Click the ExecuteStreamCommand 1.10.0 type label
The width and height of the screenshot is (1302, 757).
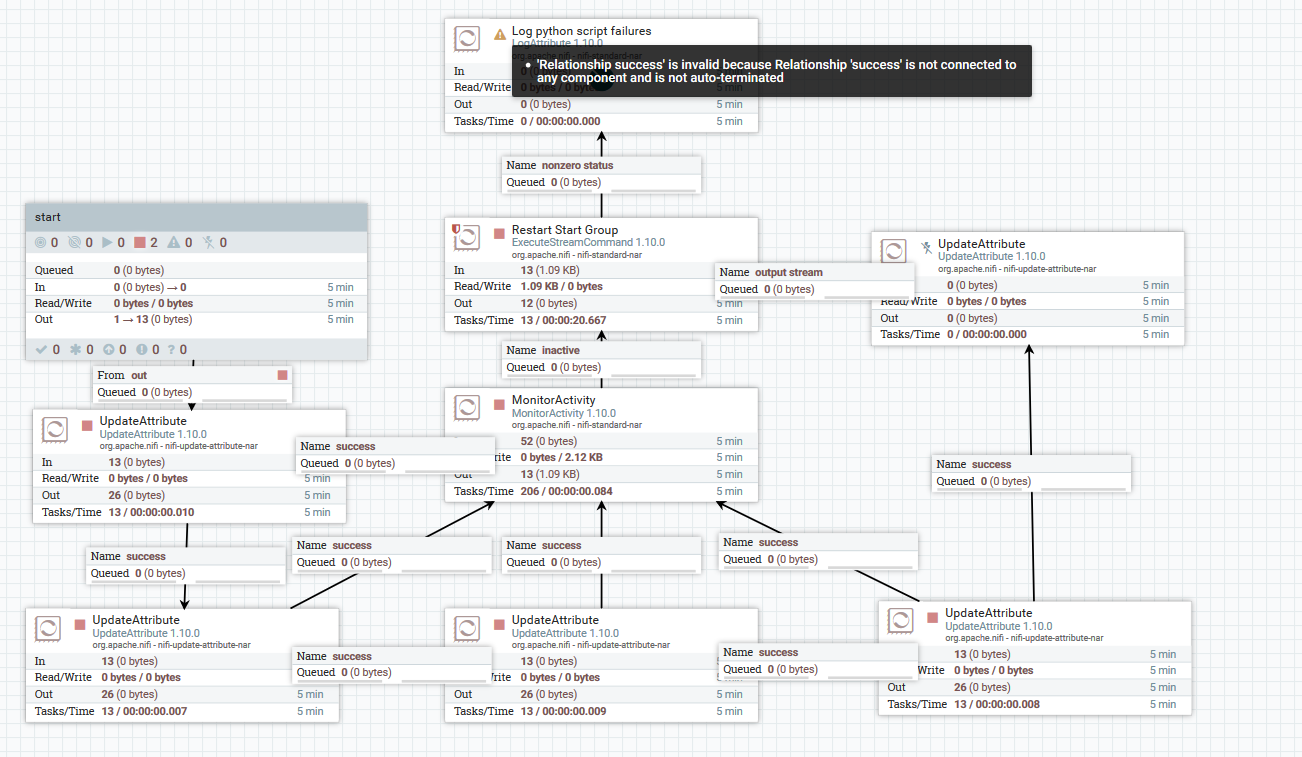point(588,242)
